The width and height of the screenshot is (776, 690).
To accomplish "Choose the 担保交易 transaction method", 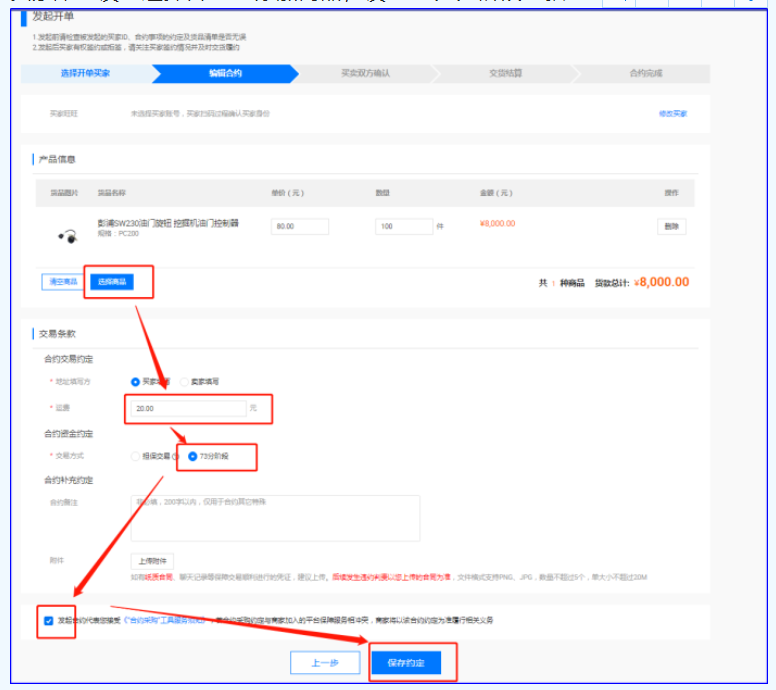I will pyautogui.click(x=137, y=456).
